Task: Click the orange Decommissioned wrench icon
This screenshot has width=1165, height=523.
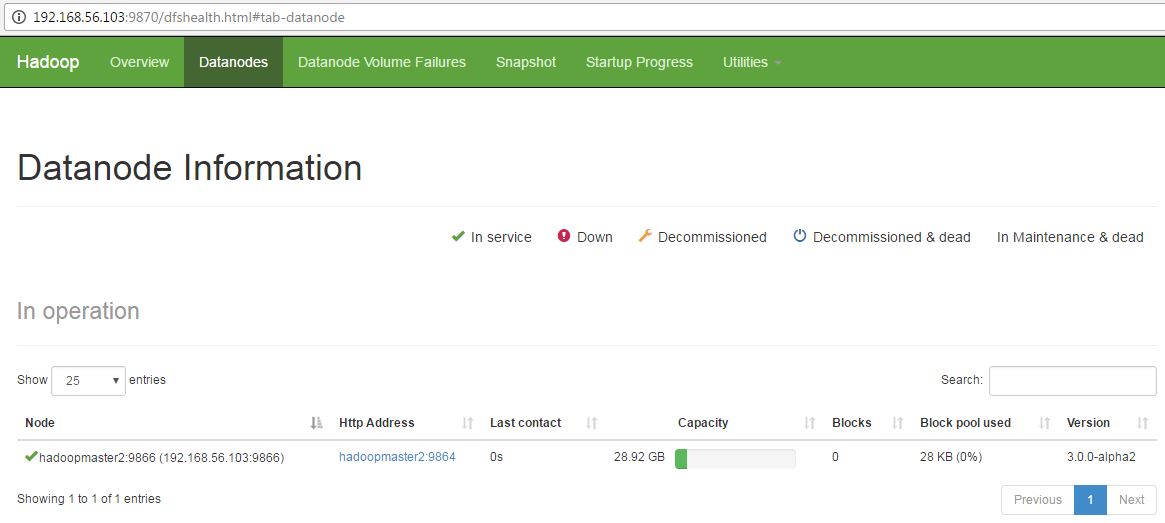Action: pos(645,236)
